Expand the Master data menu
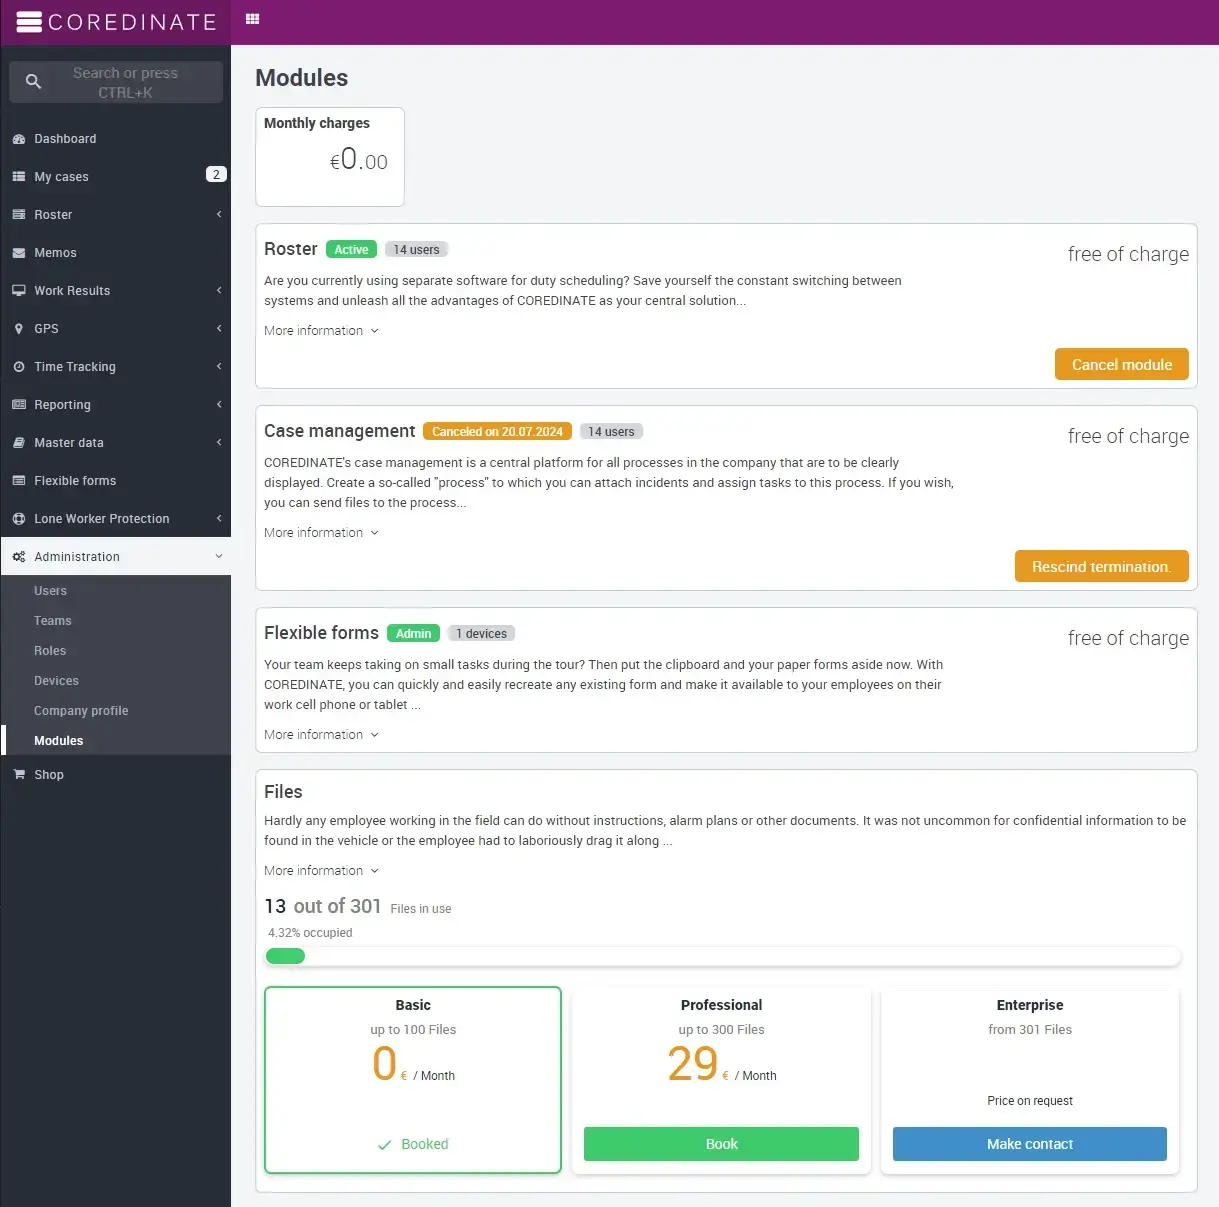Image resolution: width=1219 pixels, height=1207 pixels. (68, 442)
